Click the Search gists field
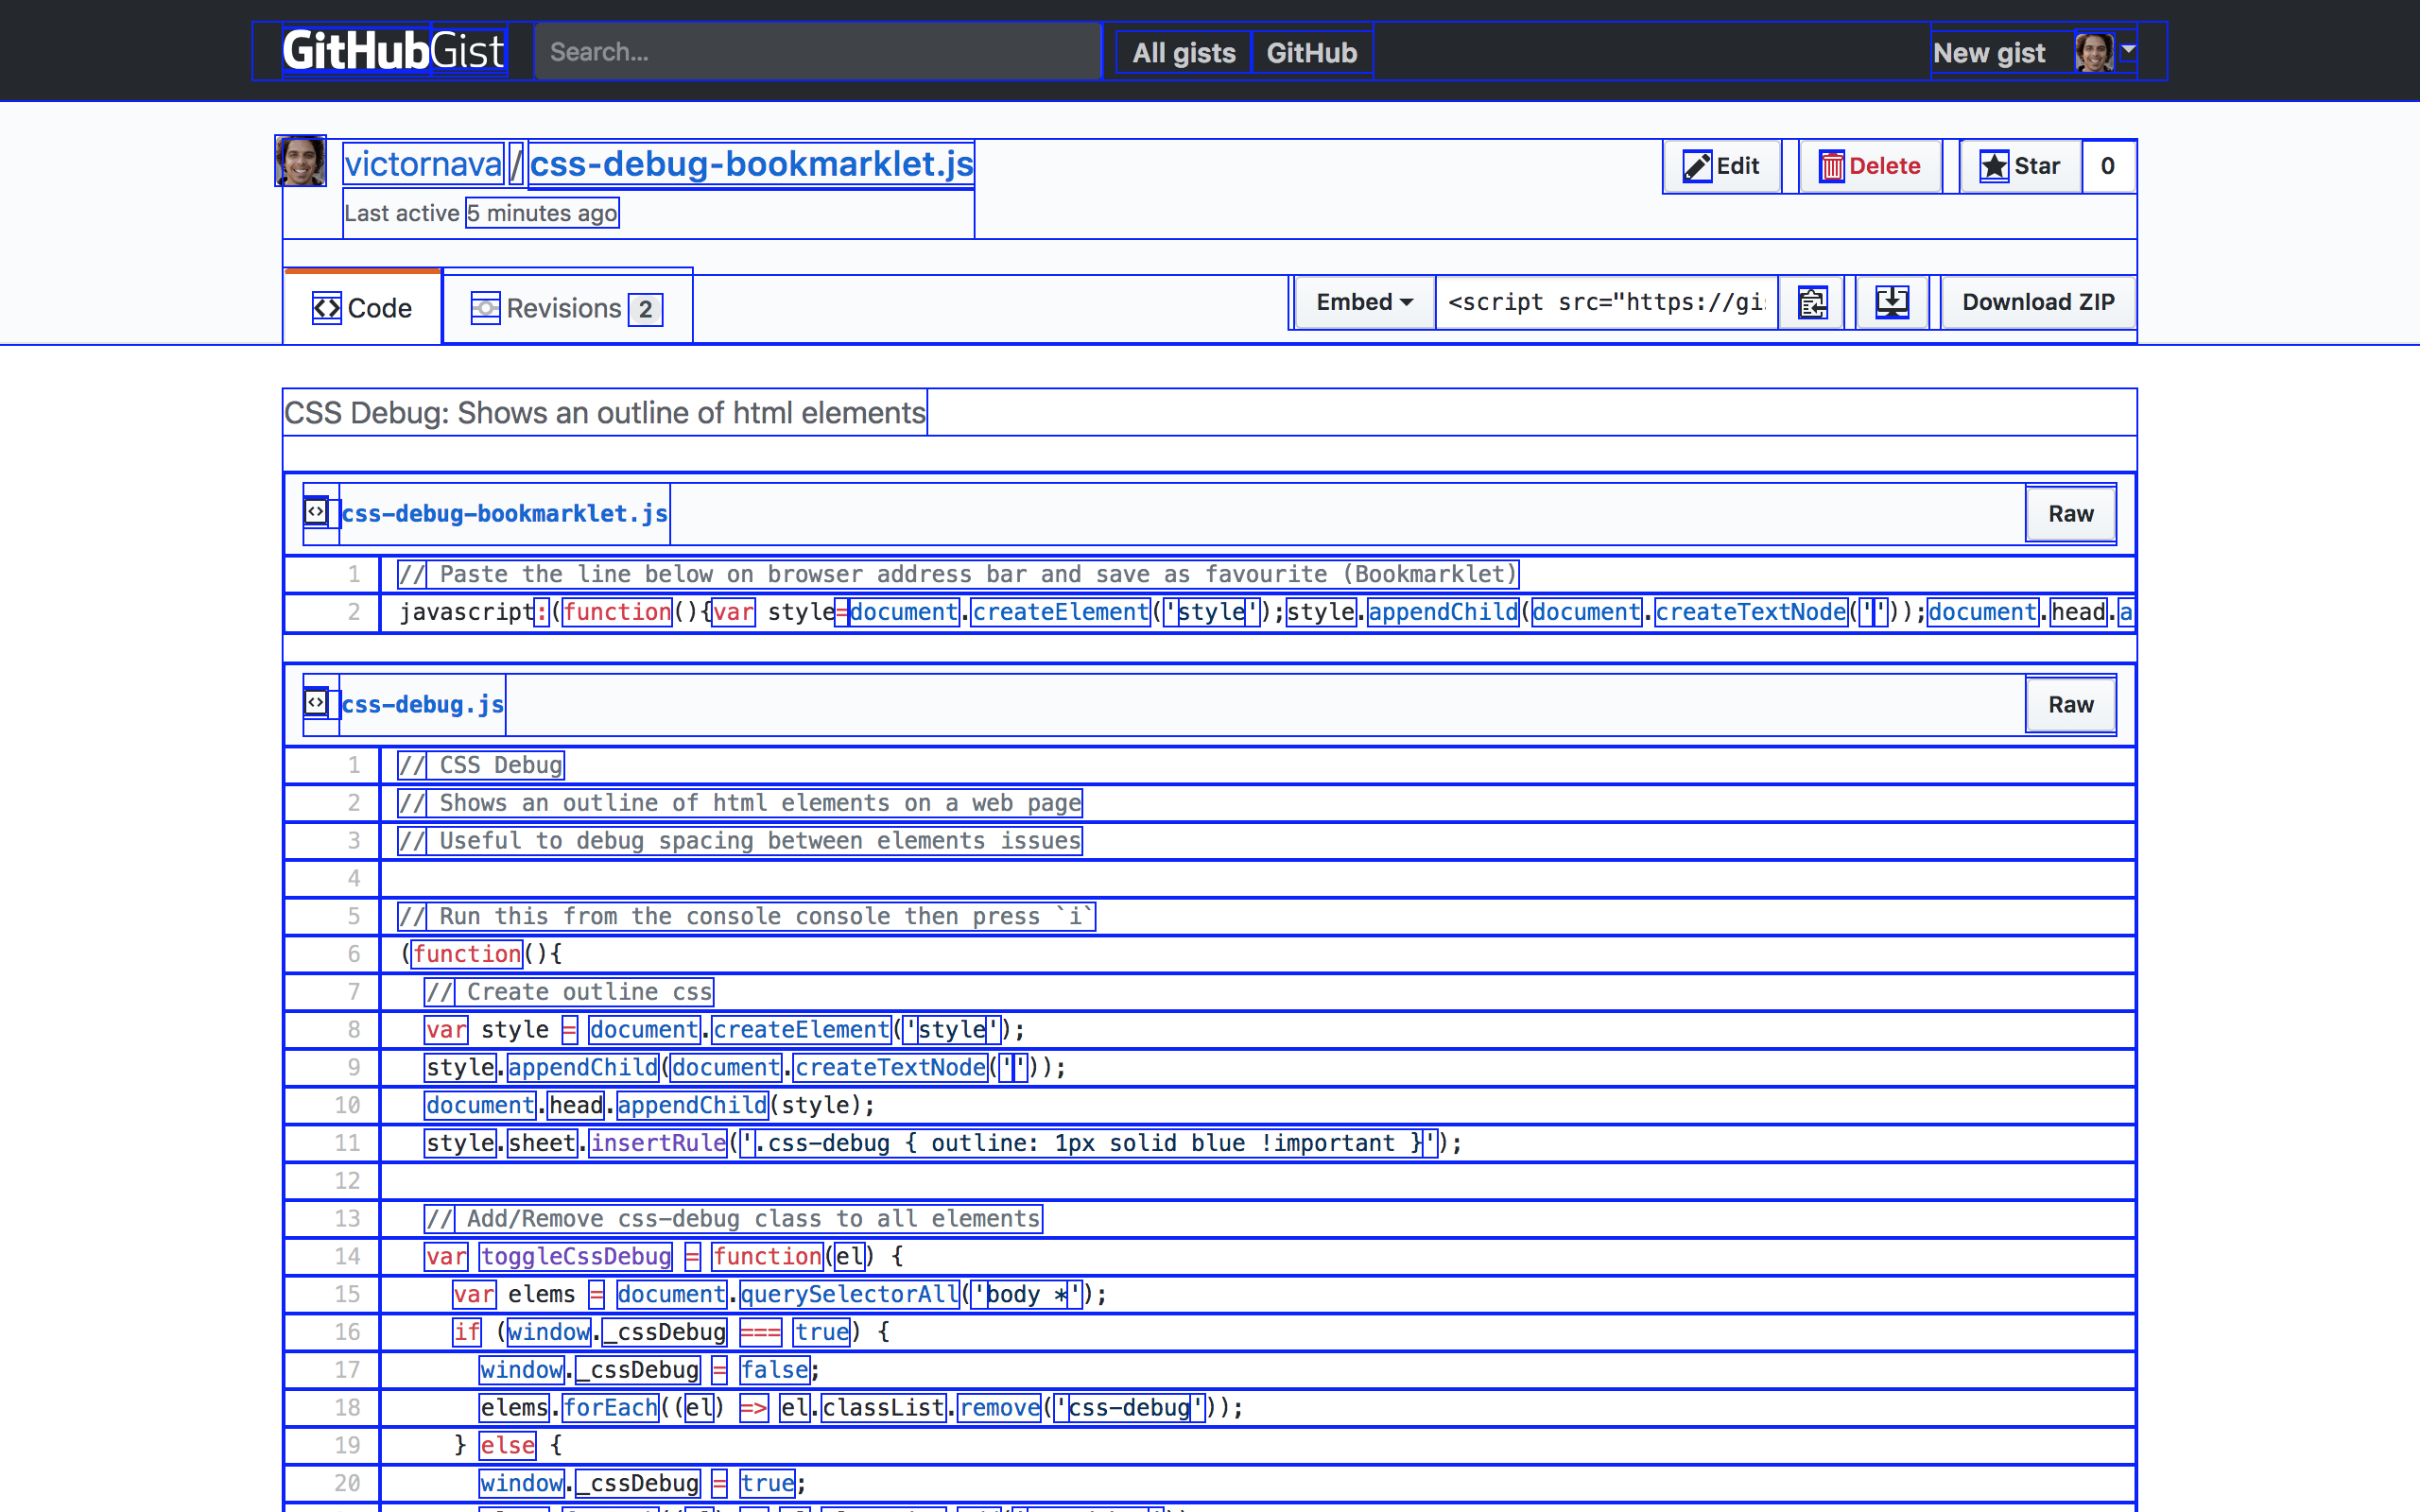The width and height of the screenshot is (2420, 1512). coord(818,52)
